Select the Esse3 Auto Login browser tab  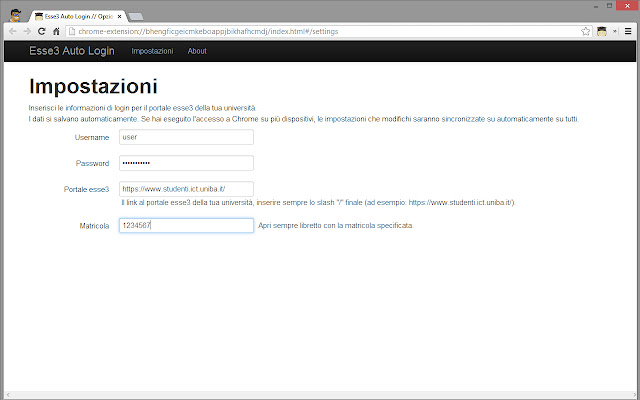(x=78, y=17)
